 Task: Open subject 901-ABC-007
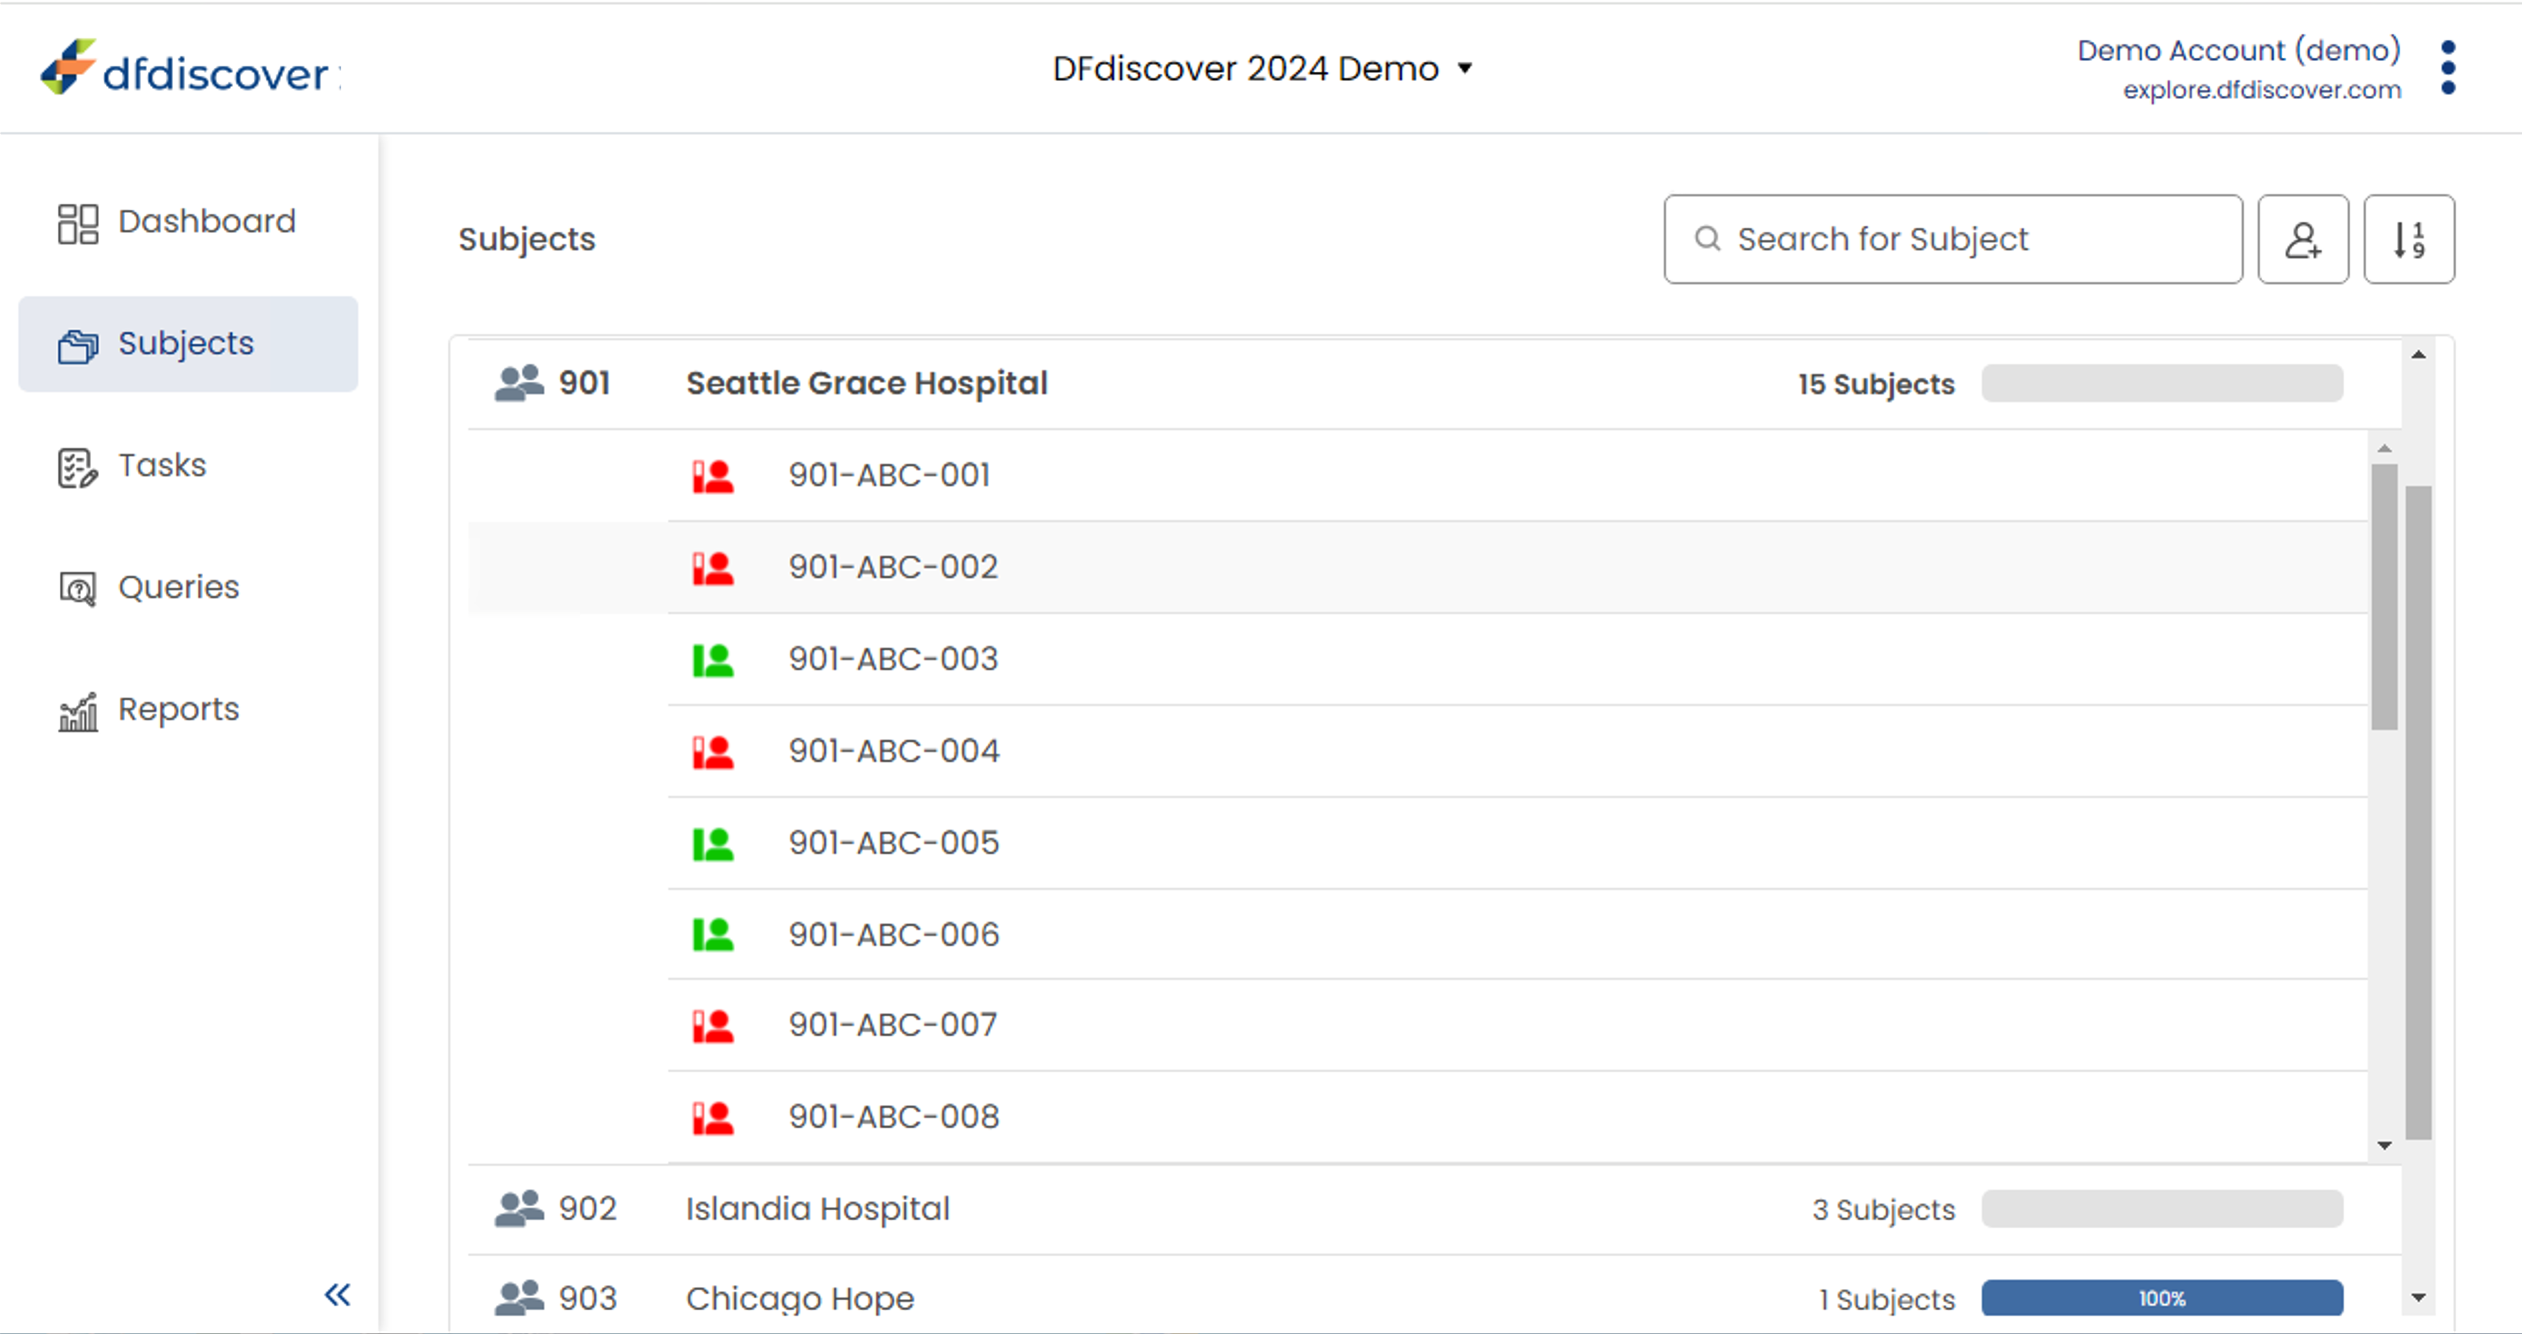click(1517, 1025)
